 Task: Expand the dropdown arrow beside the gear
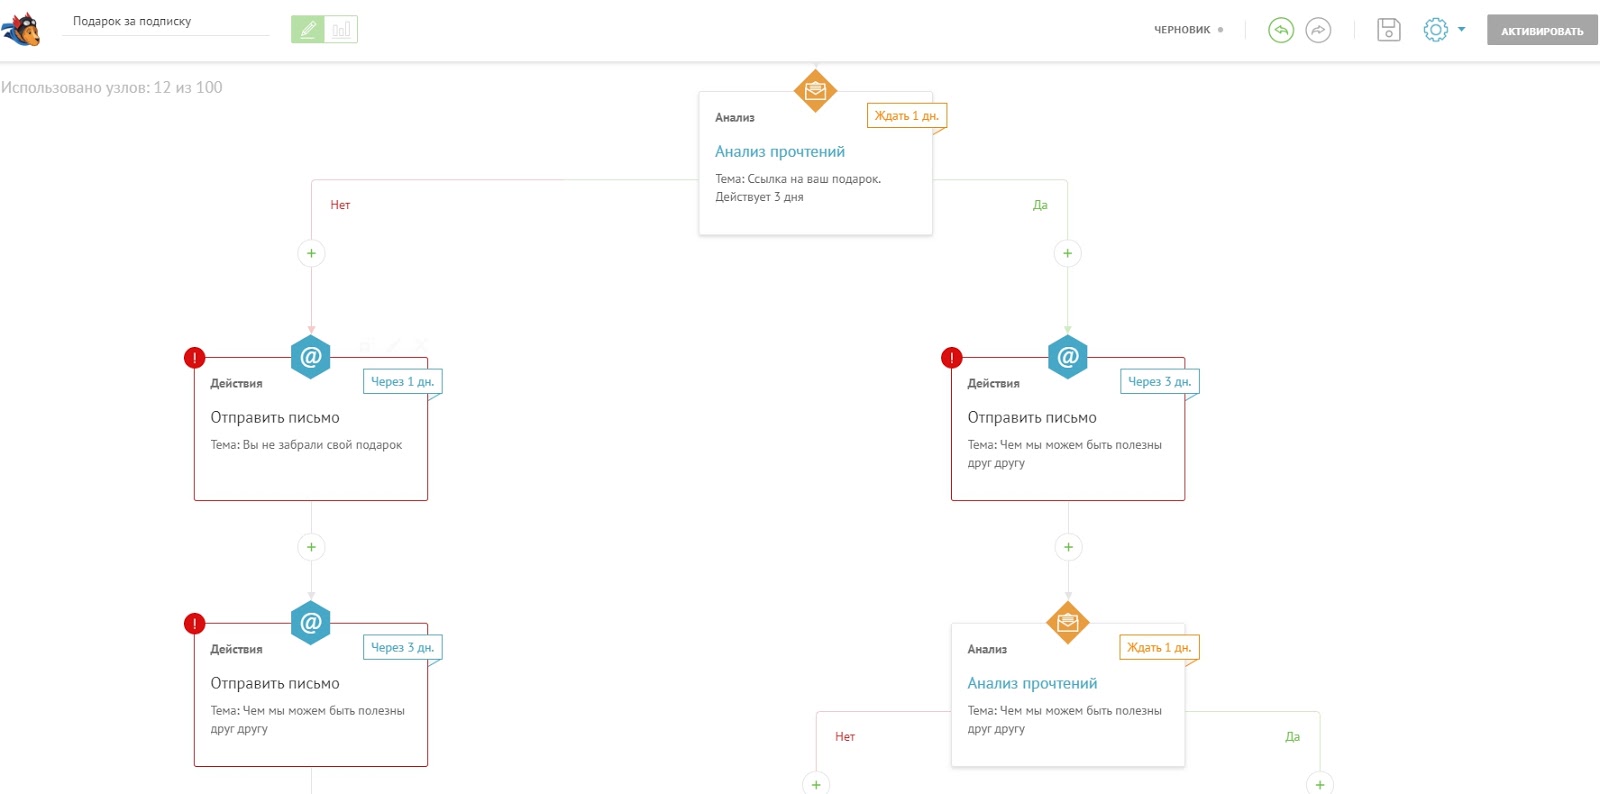point(1462,30)
